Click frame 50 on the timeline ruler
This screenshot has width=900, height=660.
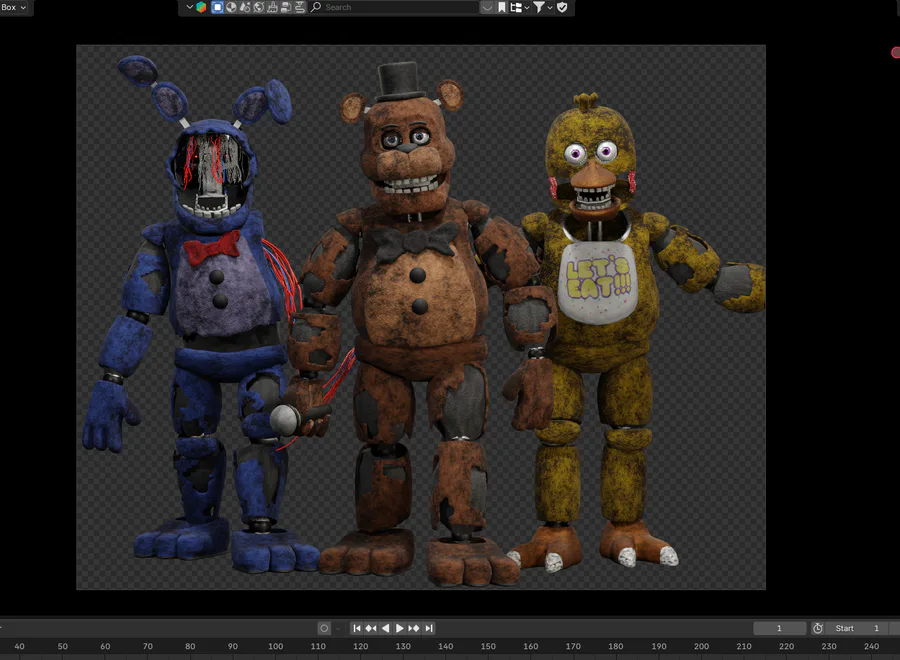[63, 646]
